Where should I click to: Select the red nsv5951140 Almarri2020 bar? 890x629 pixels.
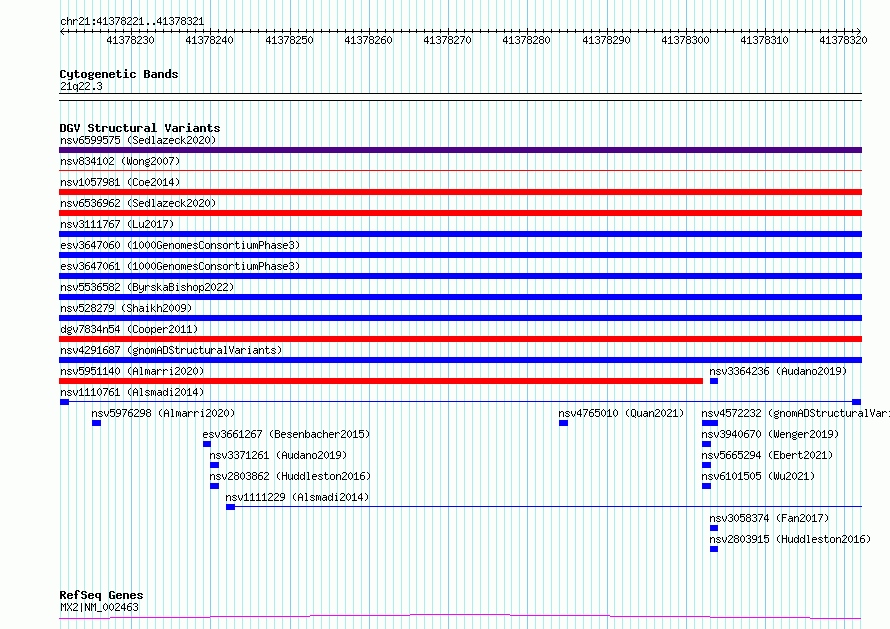[381, 381]
